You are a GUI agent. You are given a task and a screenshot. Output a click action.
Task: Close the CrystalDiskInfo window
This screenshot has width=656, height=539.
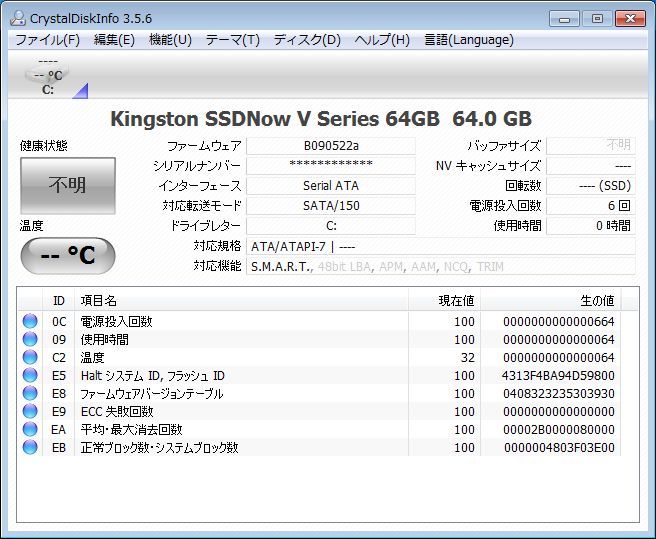[630, 19]
